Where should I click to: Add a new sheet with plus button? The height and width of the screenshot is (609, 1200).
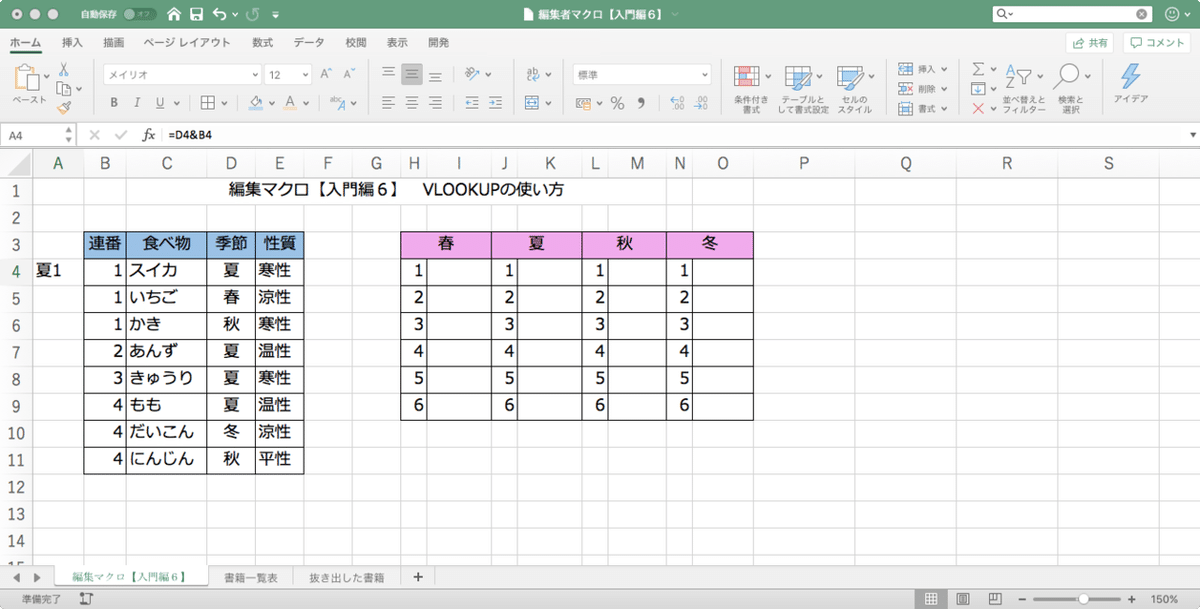pos(417,577)
